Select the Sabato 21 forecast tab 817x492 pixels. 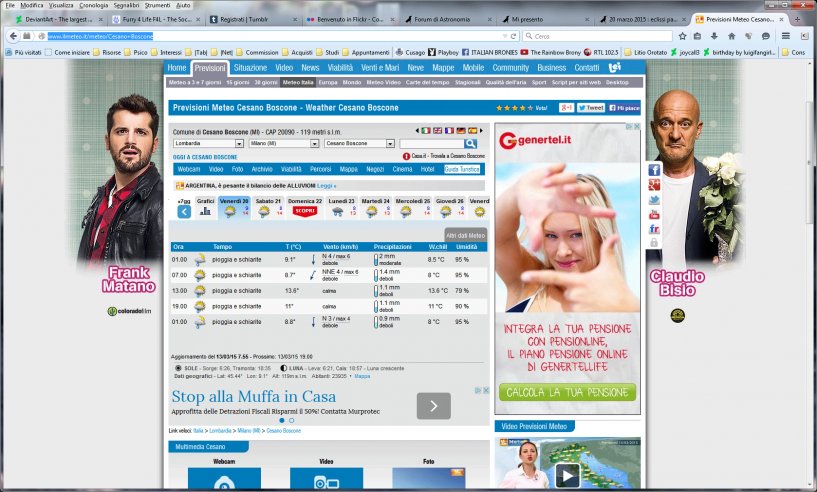click(x=269, y=208)
